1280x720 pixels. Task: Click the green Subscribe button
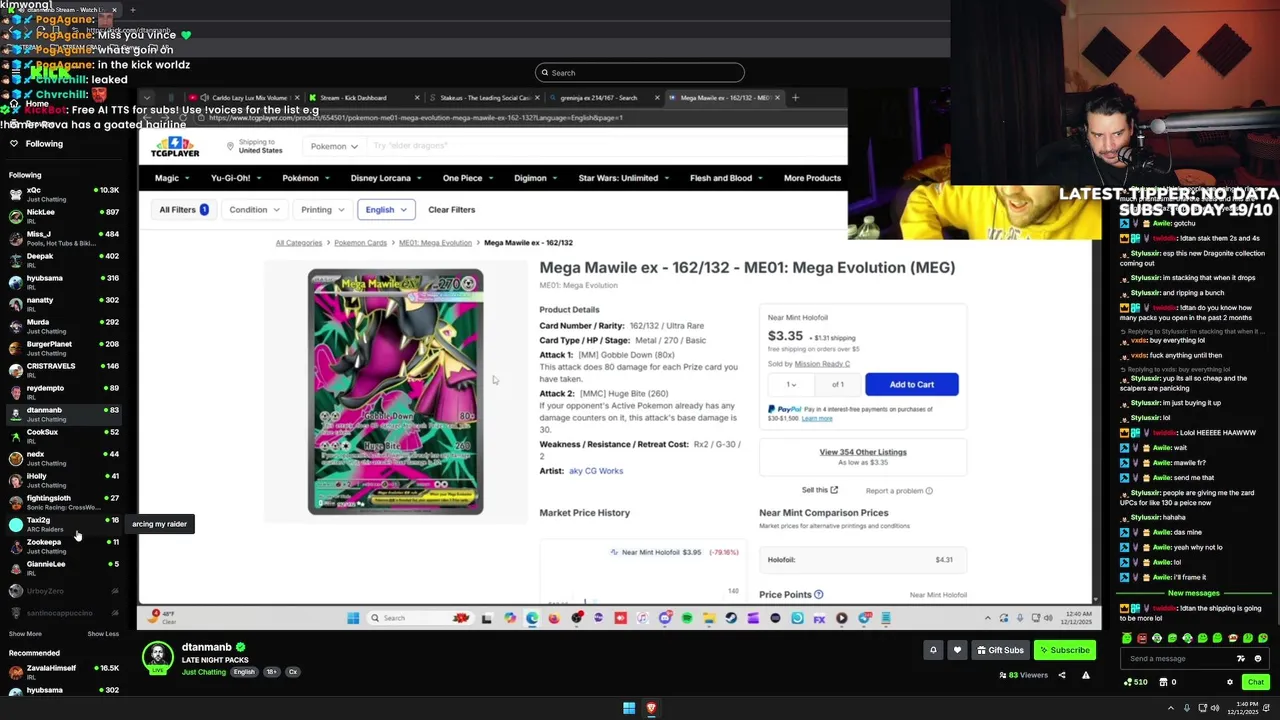coord(1064,650)
